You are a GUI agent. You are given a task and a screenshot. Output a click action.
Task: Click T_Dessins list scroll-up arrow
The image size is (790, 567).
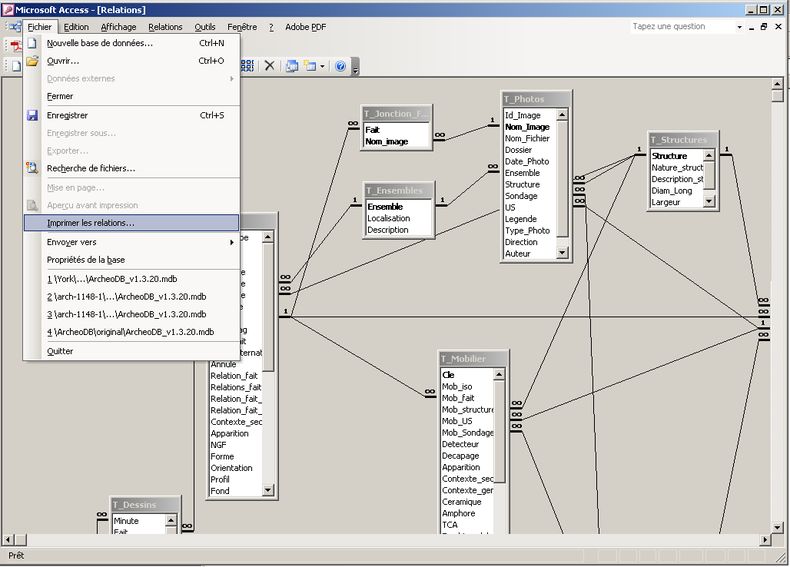(171, 520)
